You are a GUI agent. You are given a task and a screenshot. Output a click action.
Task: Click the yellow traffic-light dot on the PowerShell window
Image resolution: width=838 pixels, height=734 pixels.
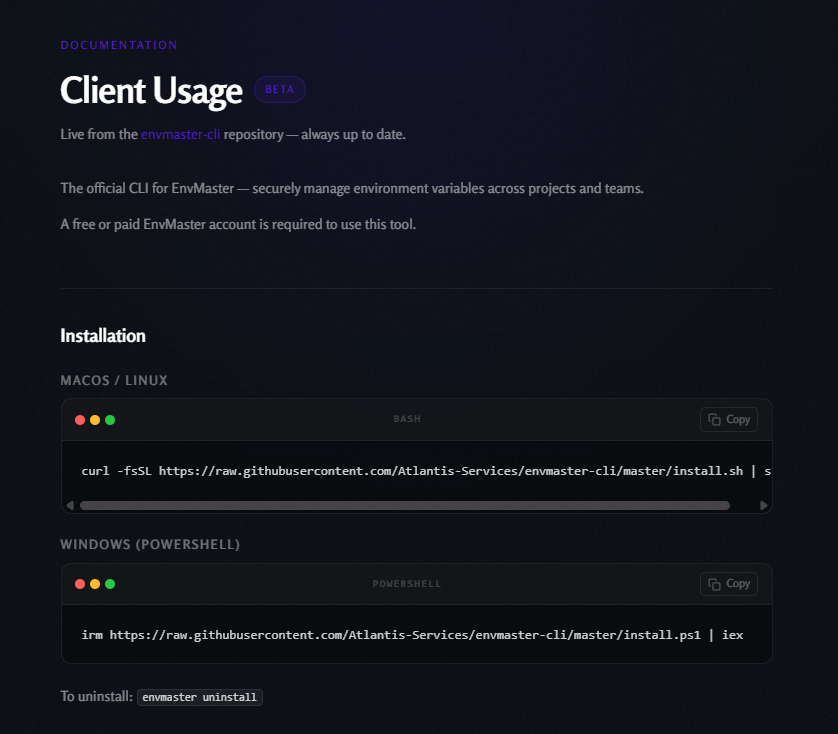click(95, 583)
